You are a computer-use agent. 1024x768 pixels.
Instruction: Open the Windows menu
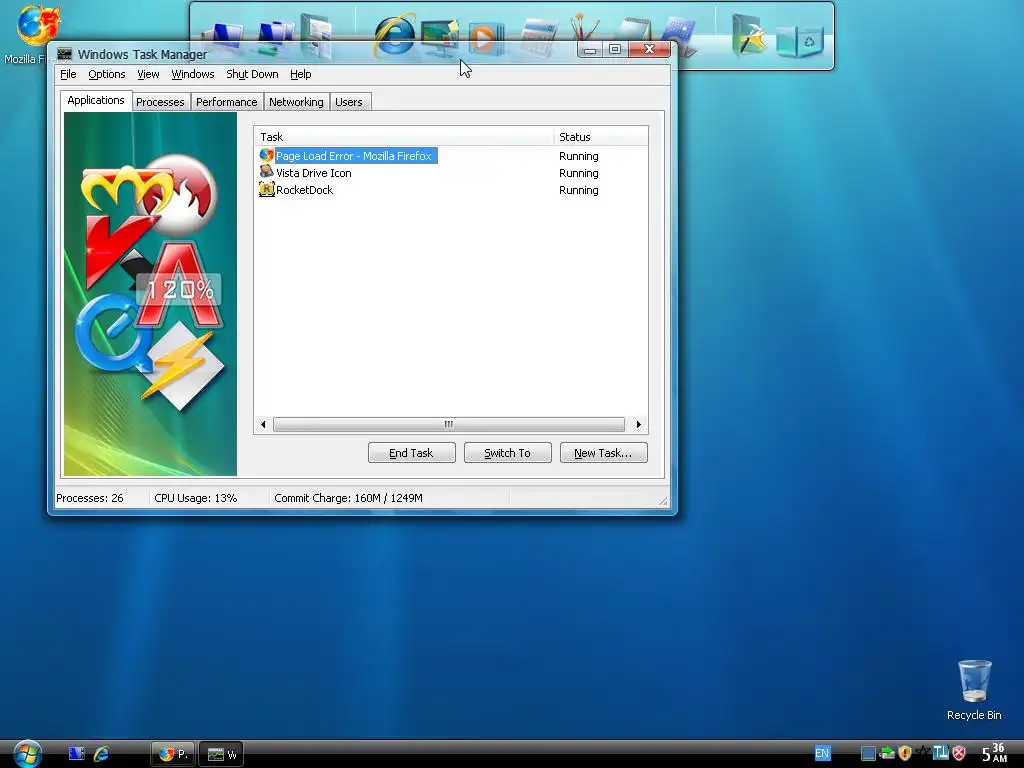tap(193, 74)
